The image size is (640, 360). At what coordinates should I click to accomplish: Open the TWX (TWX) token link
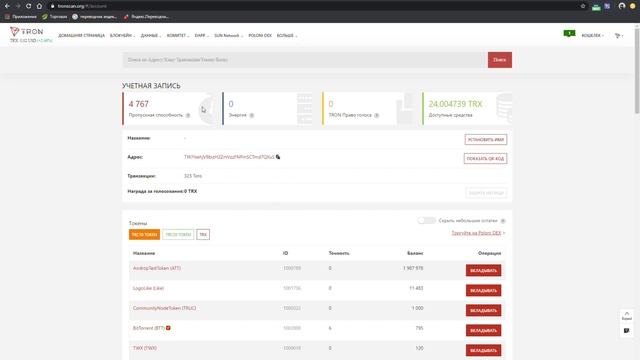coord(144,348)
